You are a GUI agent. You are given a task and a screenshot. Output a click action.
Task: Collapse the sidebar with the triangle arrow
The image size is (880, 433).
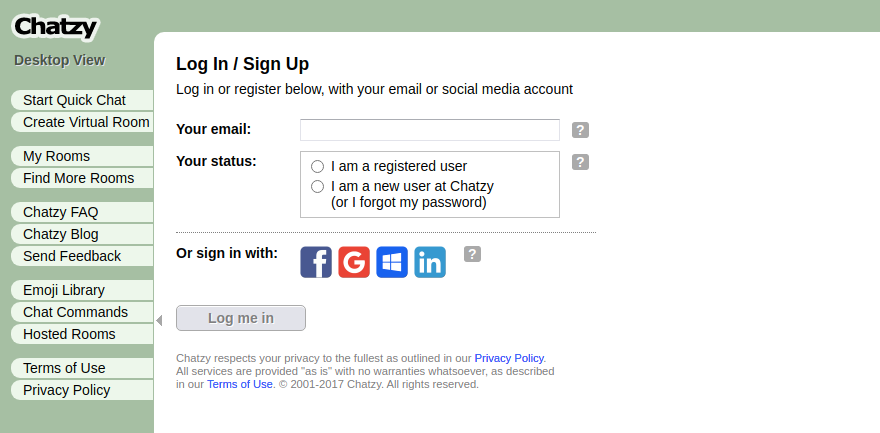(159, 321)
